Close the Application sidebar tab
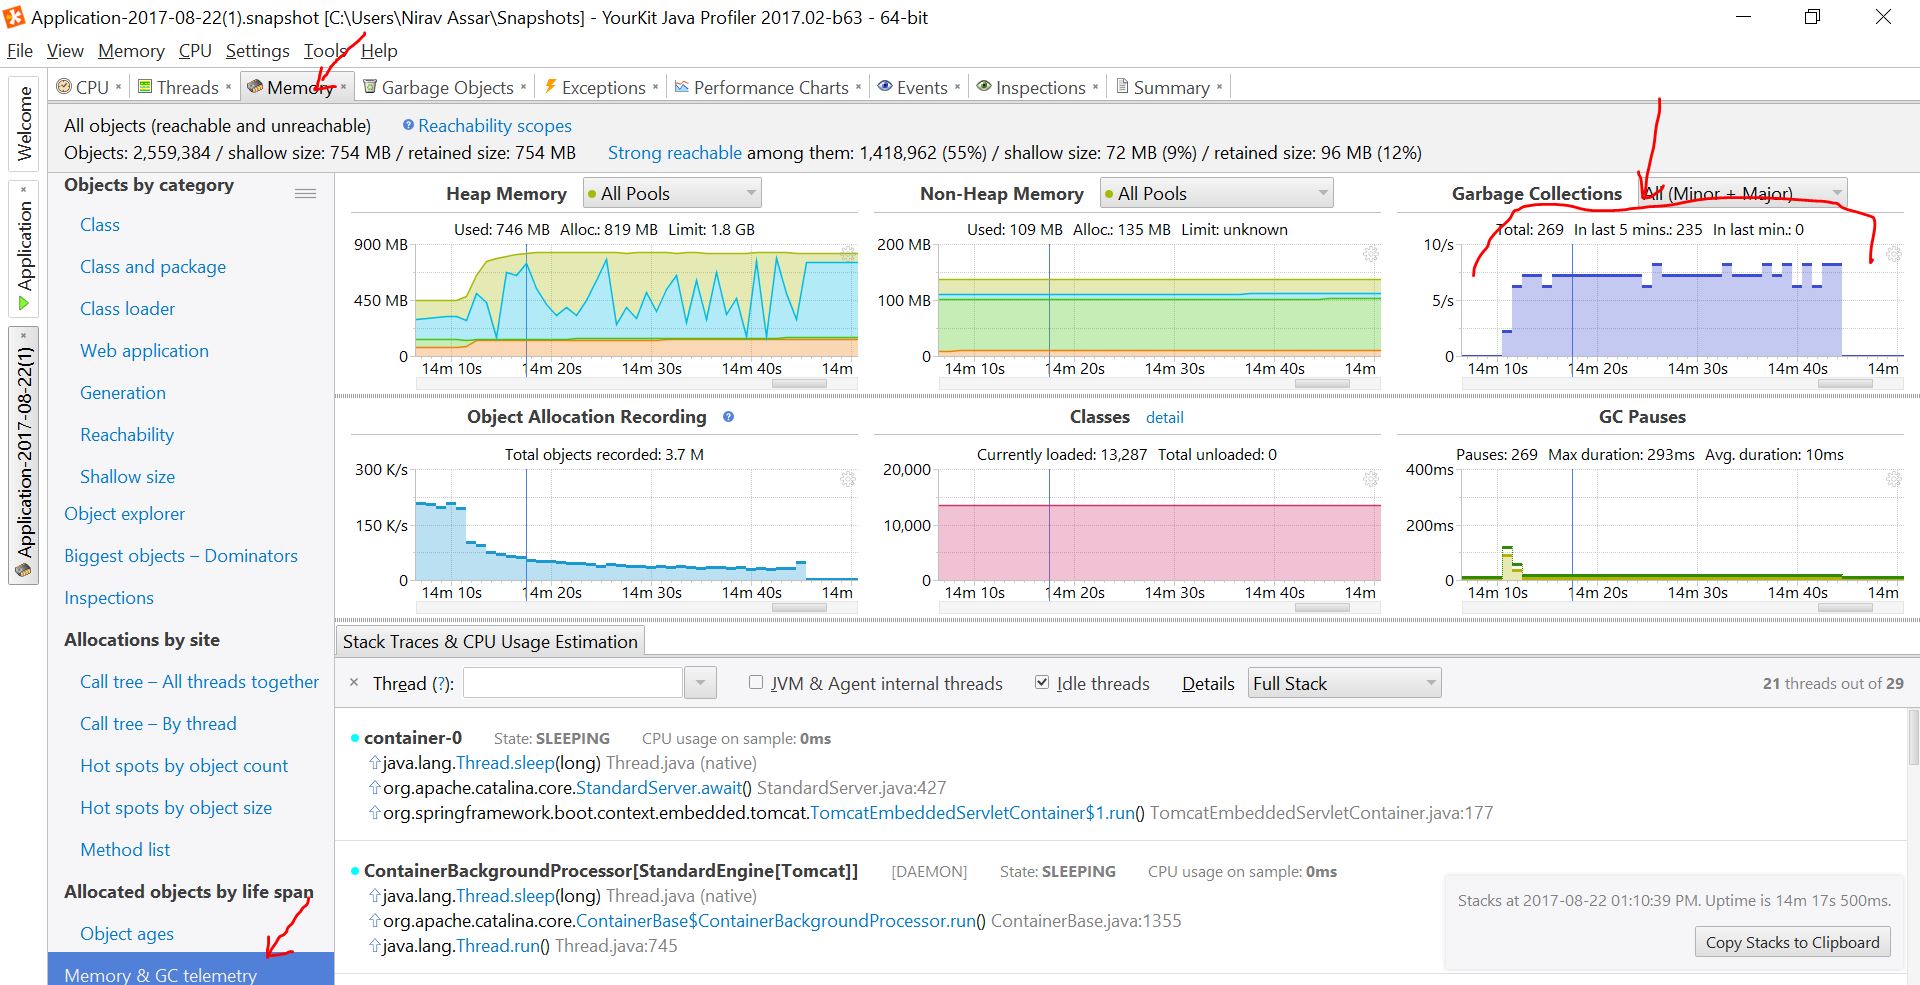 (24, 189)
